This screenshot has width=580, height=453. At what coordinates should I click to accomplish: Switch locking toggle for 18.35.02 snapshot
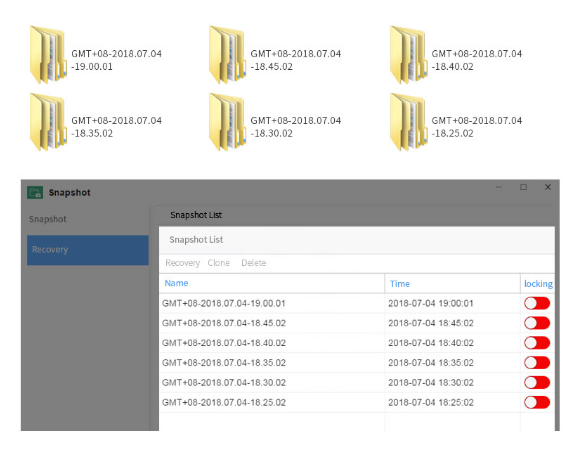coord(537,362)
